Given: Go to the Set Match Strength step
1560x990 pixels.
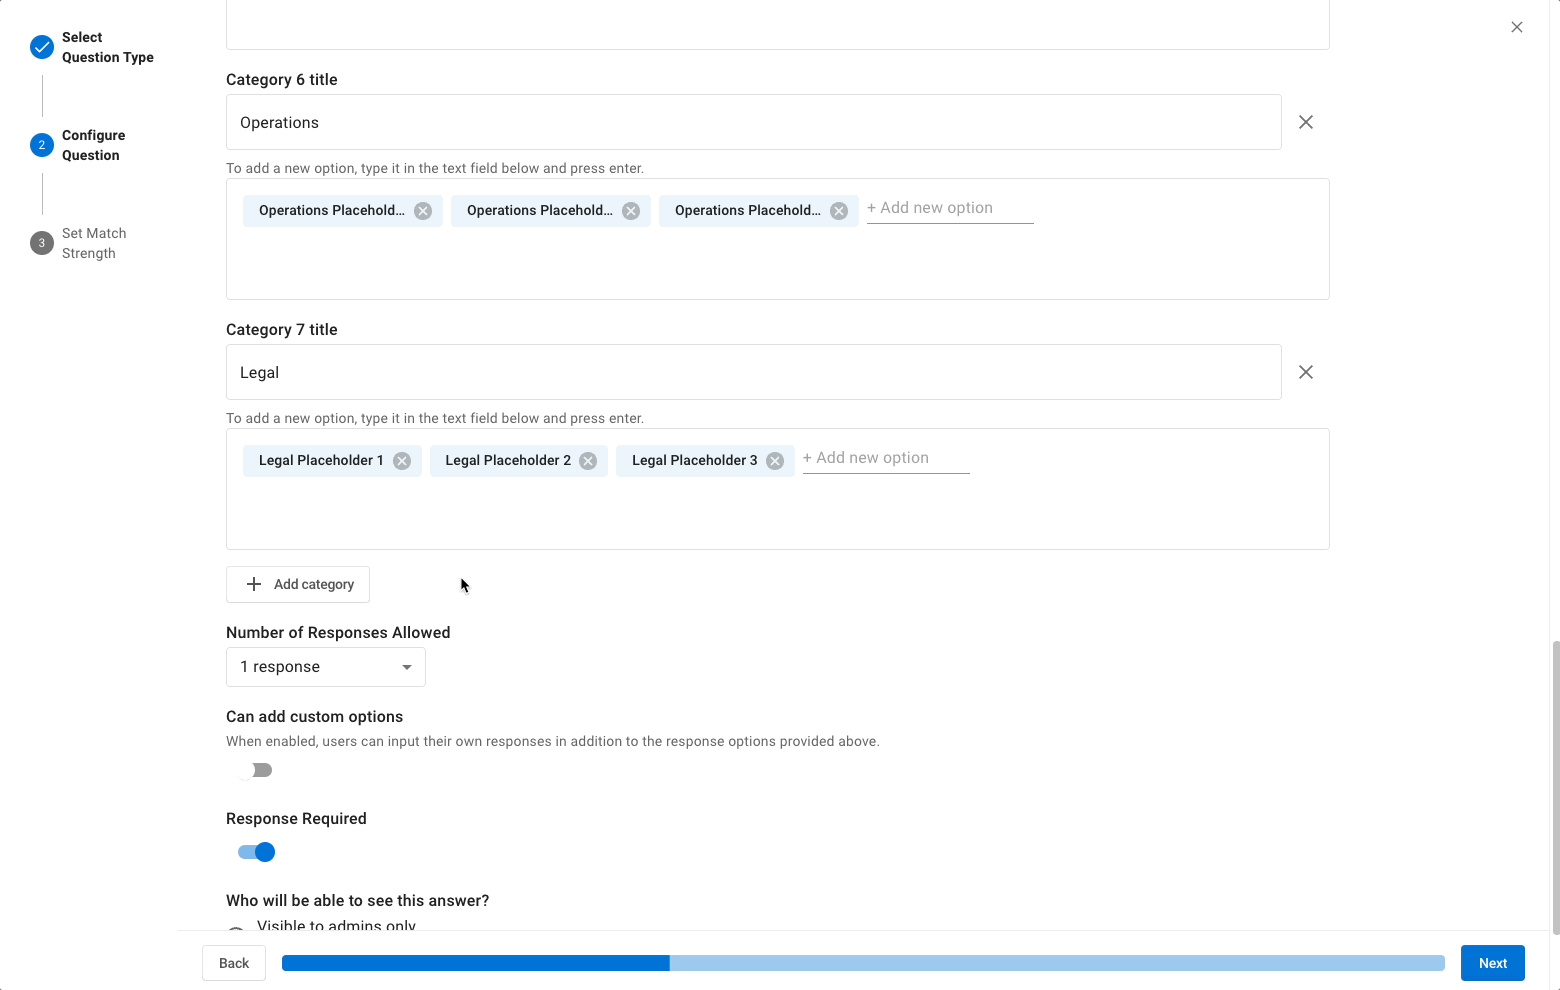Looking at the screenshot, I should 41,242.
